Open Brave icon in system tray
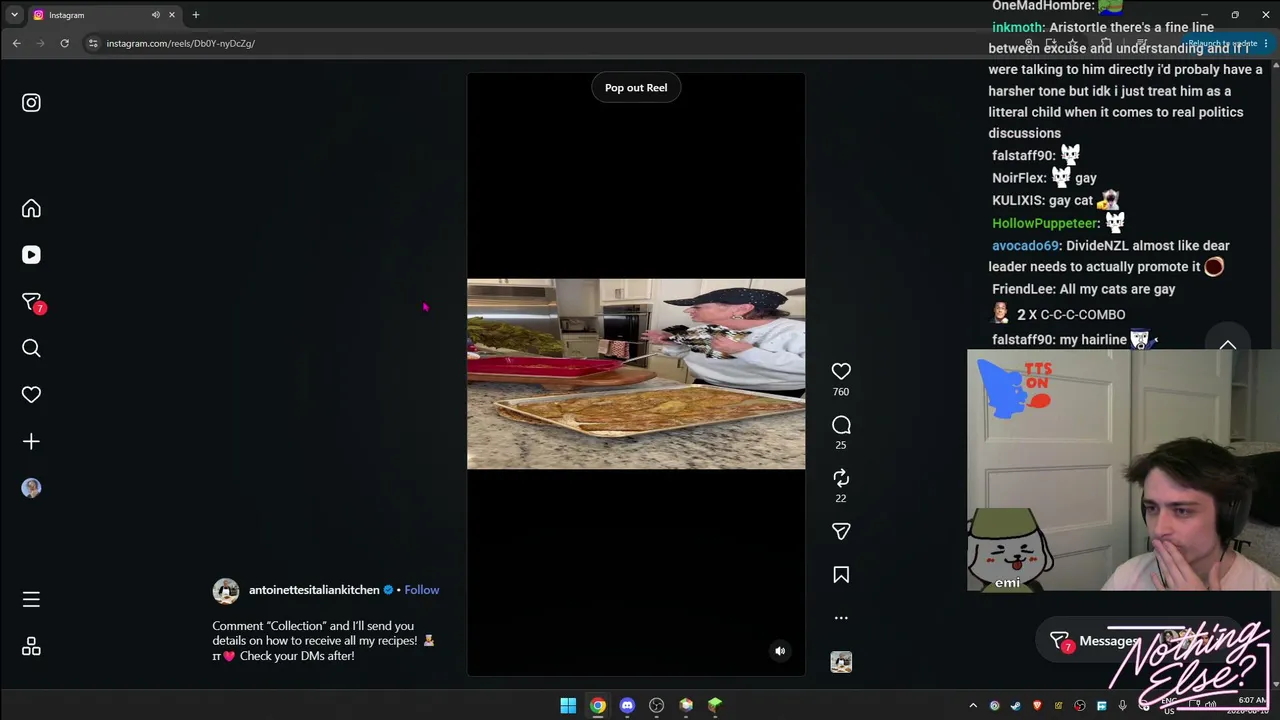Screen dimensions: 1280x720 [x=1037, y=705]
